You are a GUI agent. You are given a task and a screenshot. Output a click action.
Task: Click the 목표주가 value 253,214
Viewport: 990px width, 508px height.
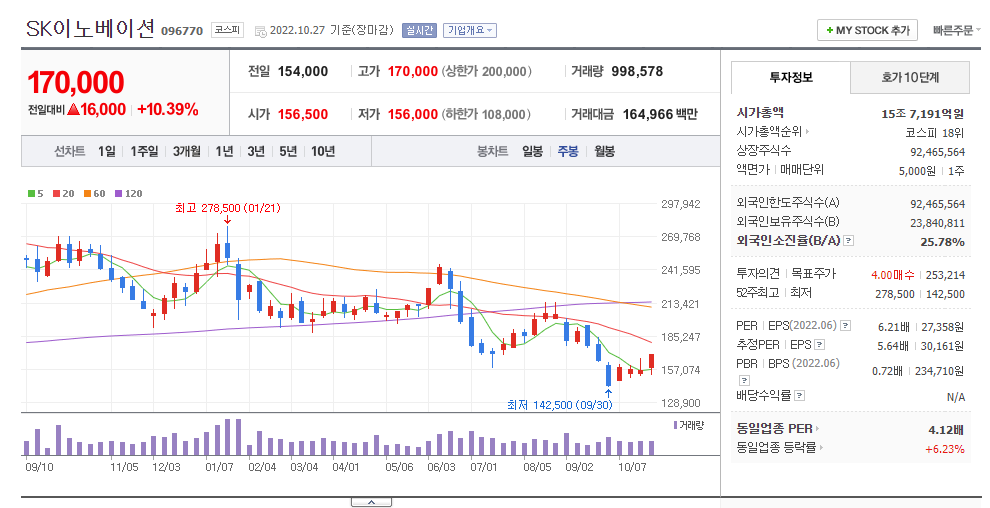pos(945,275)
